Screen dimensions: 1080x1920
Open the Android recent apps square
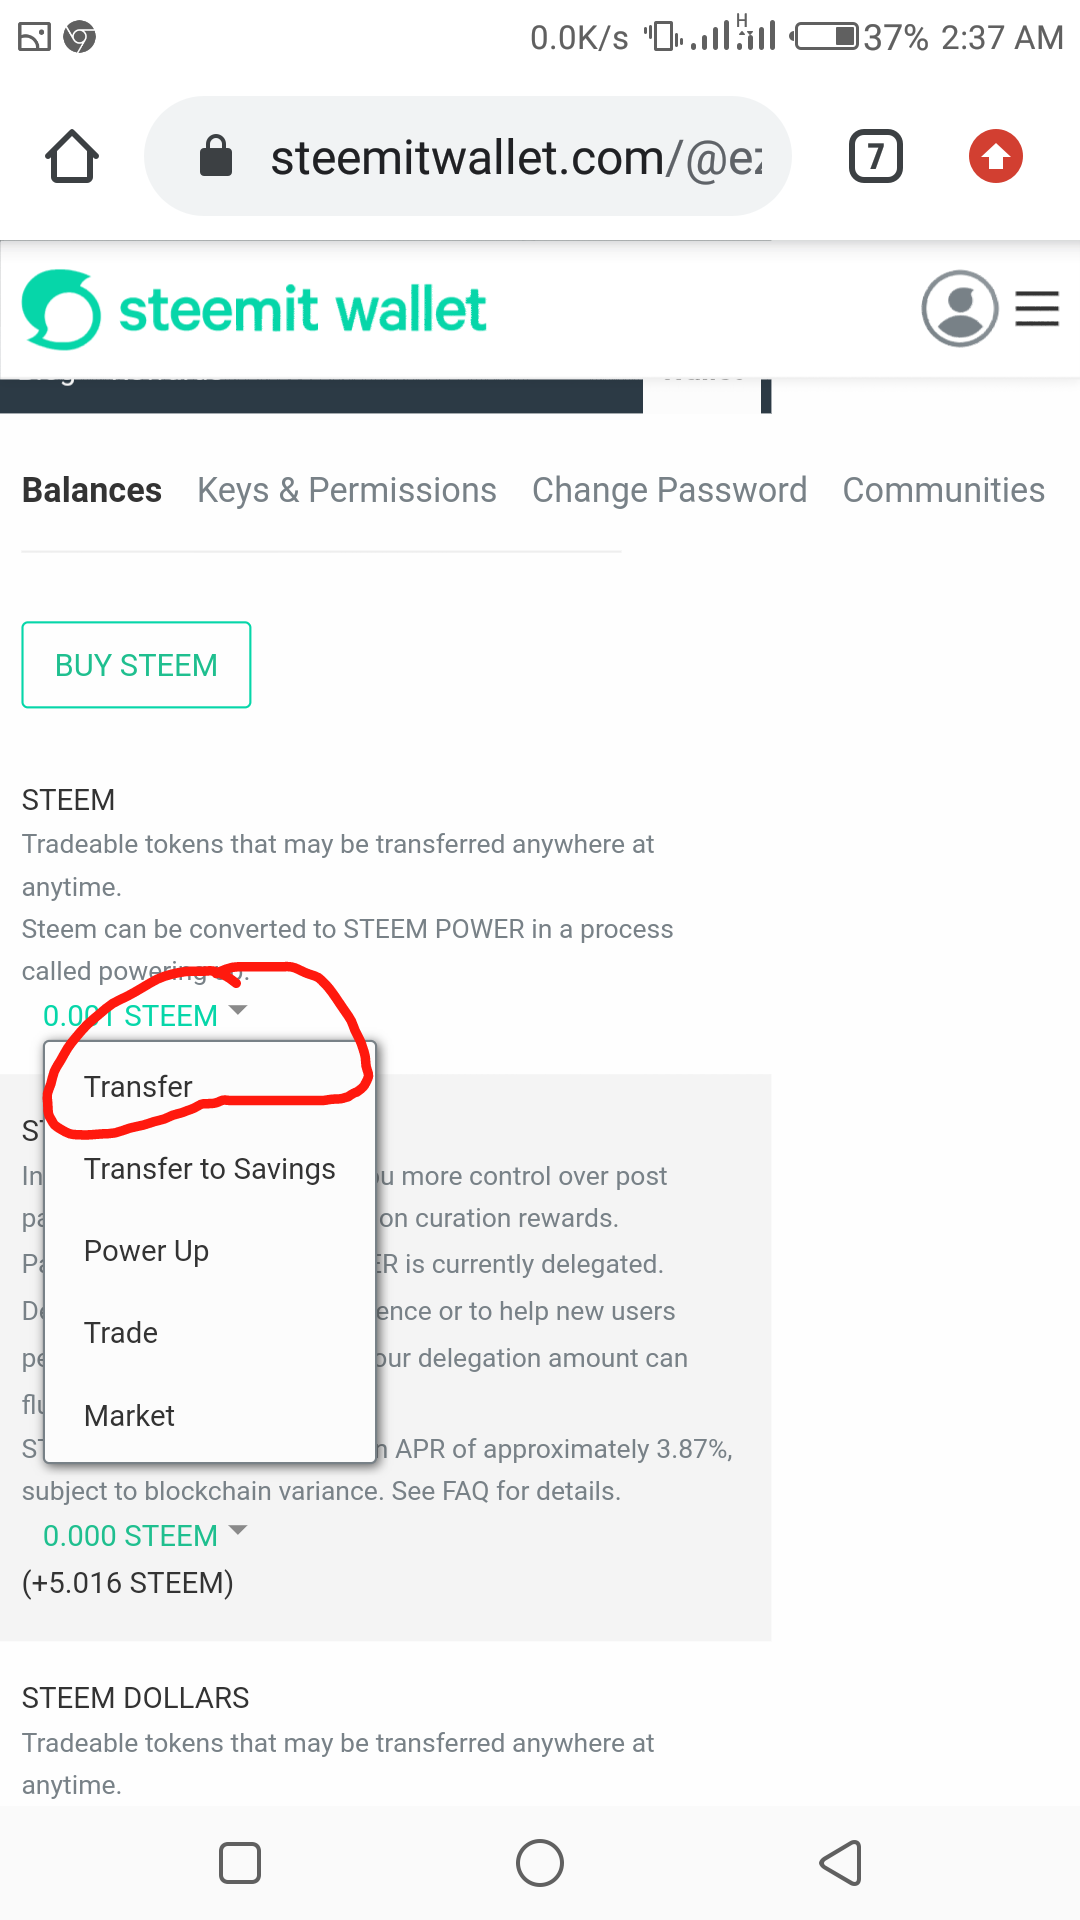[240, 1863]
